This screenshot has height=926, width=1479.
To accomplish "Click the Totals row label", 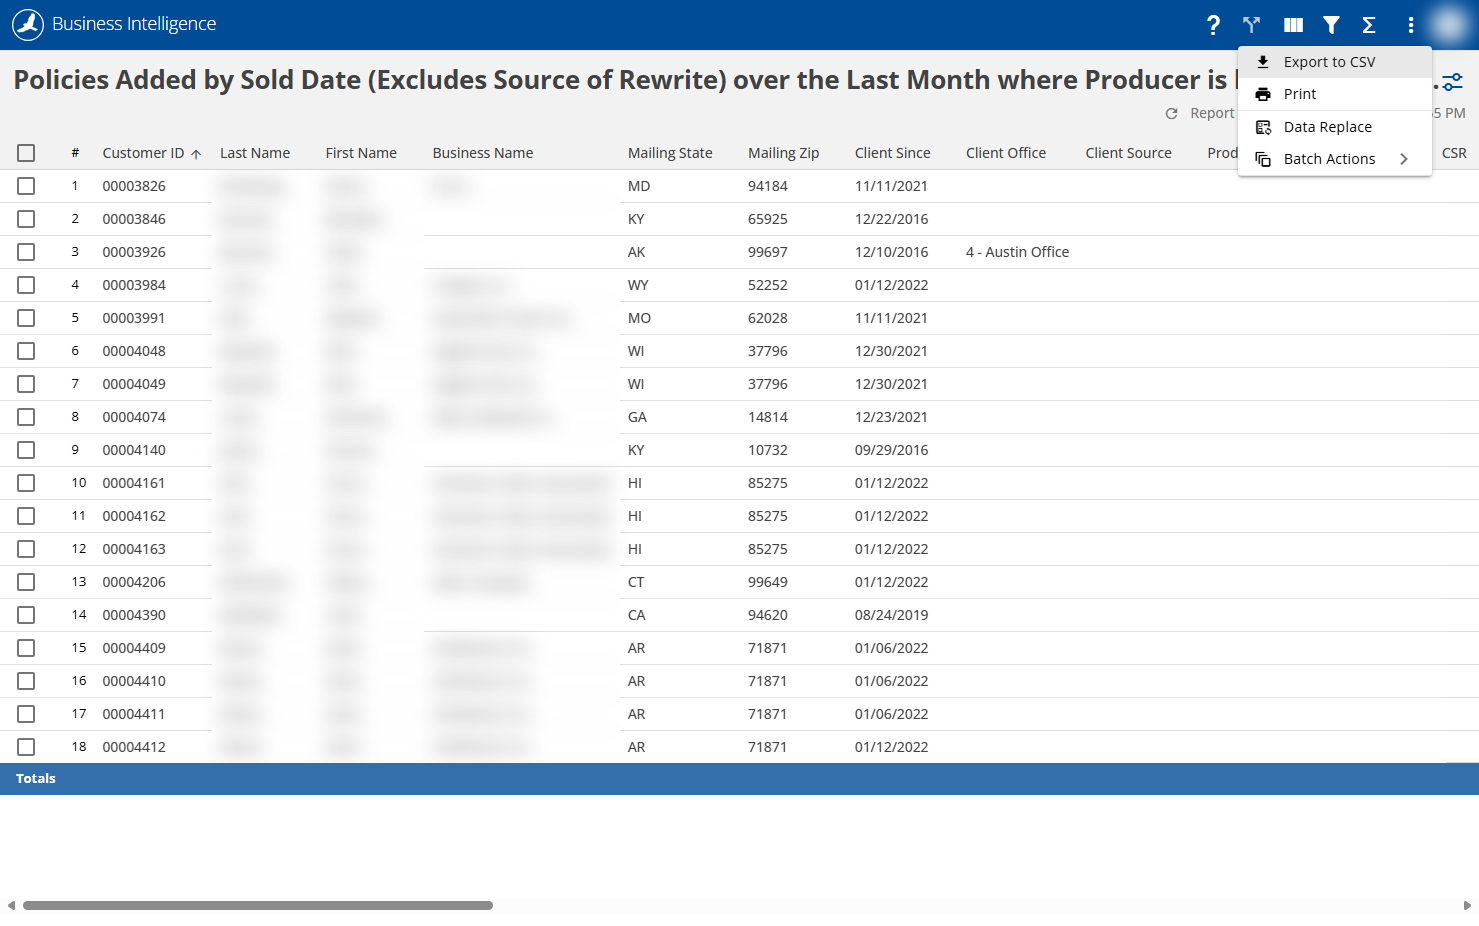I will coord(36,778).
